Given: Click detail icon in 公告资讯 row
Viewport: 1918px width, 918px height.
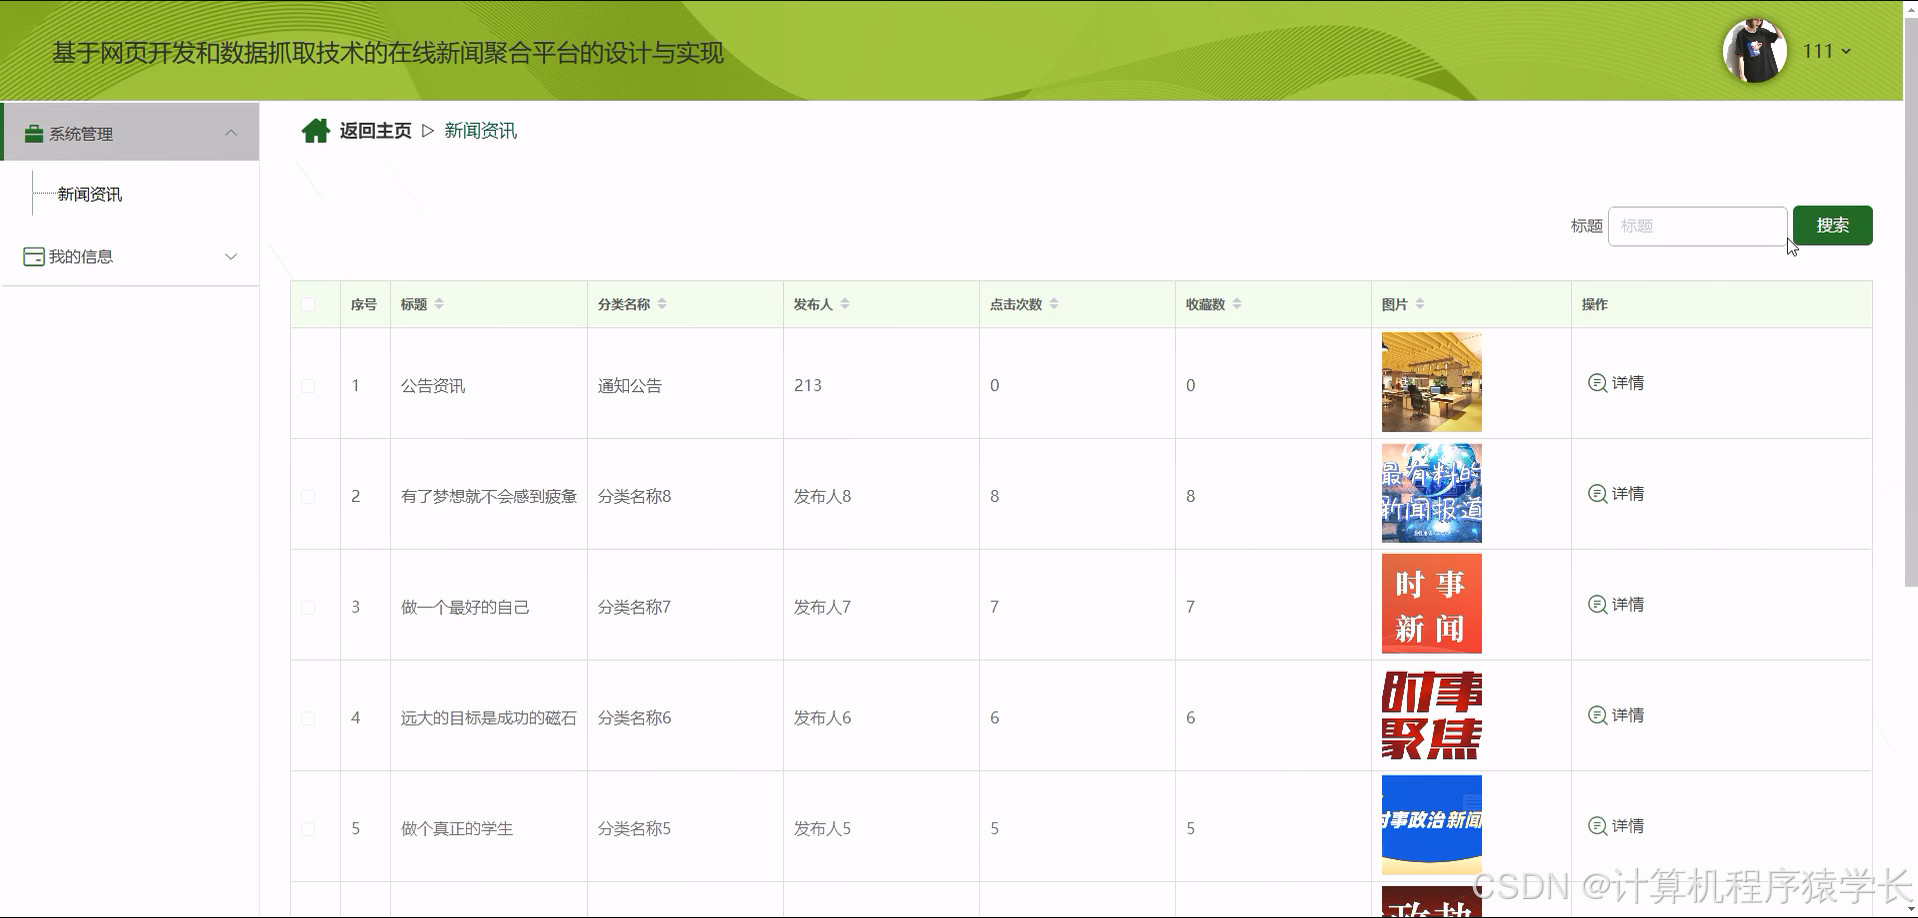Looking at the screenshot, I should click(x=1597, y=383).
